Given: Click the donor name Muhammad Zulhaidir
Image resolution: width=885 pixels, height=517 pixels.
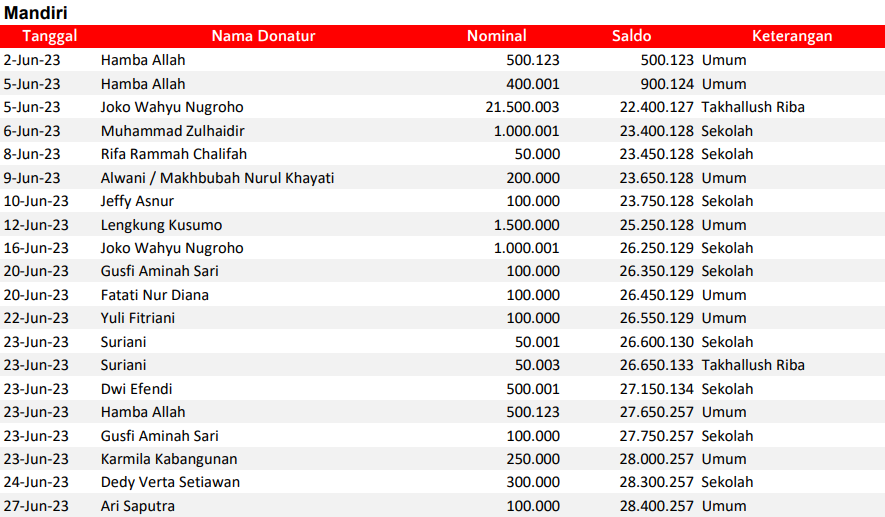Looking at the screenshot, I should (x=173, y=131).
